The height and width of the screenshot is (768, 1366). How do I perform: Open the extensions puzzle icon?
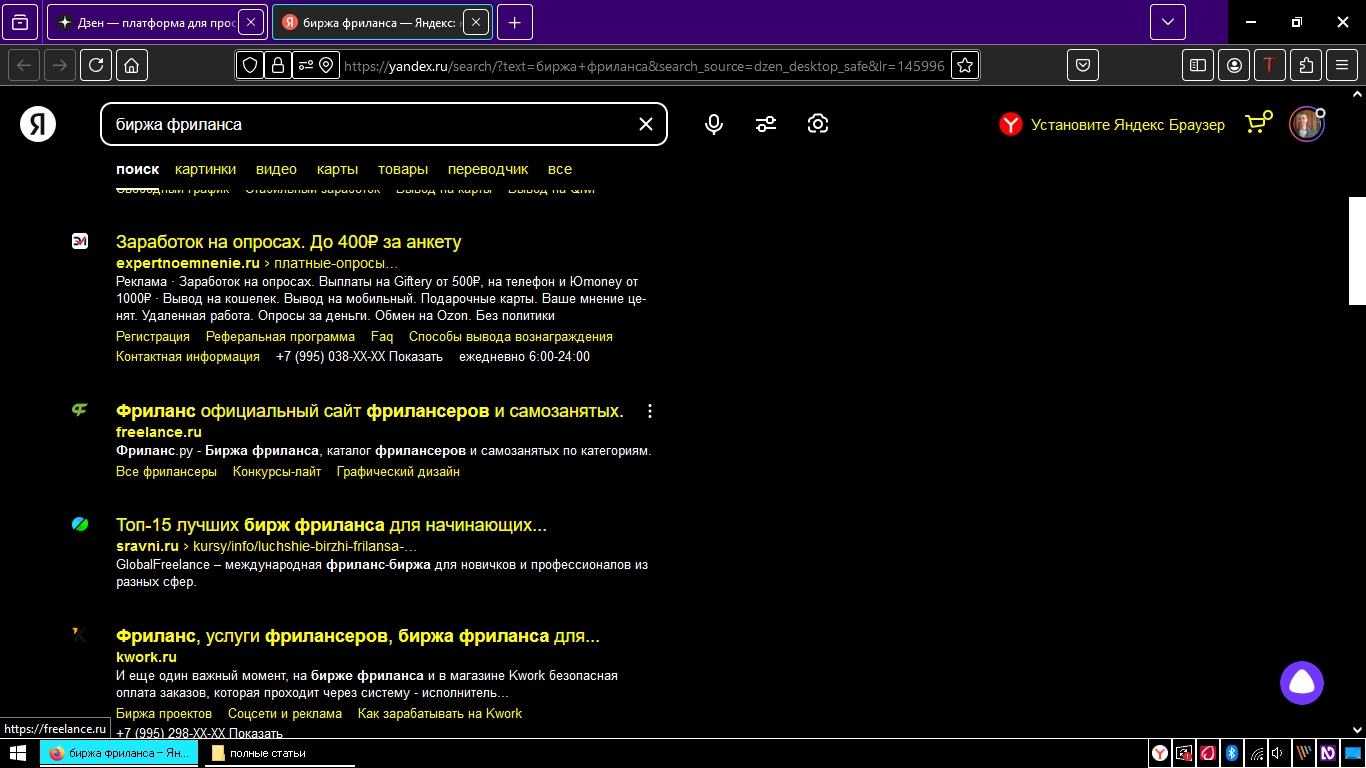1306,65
